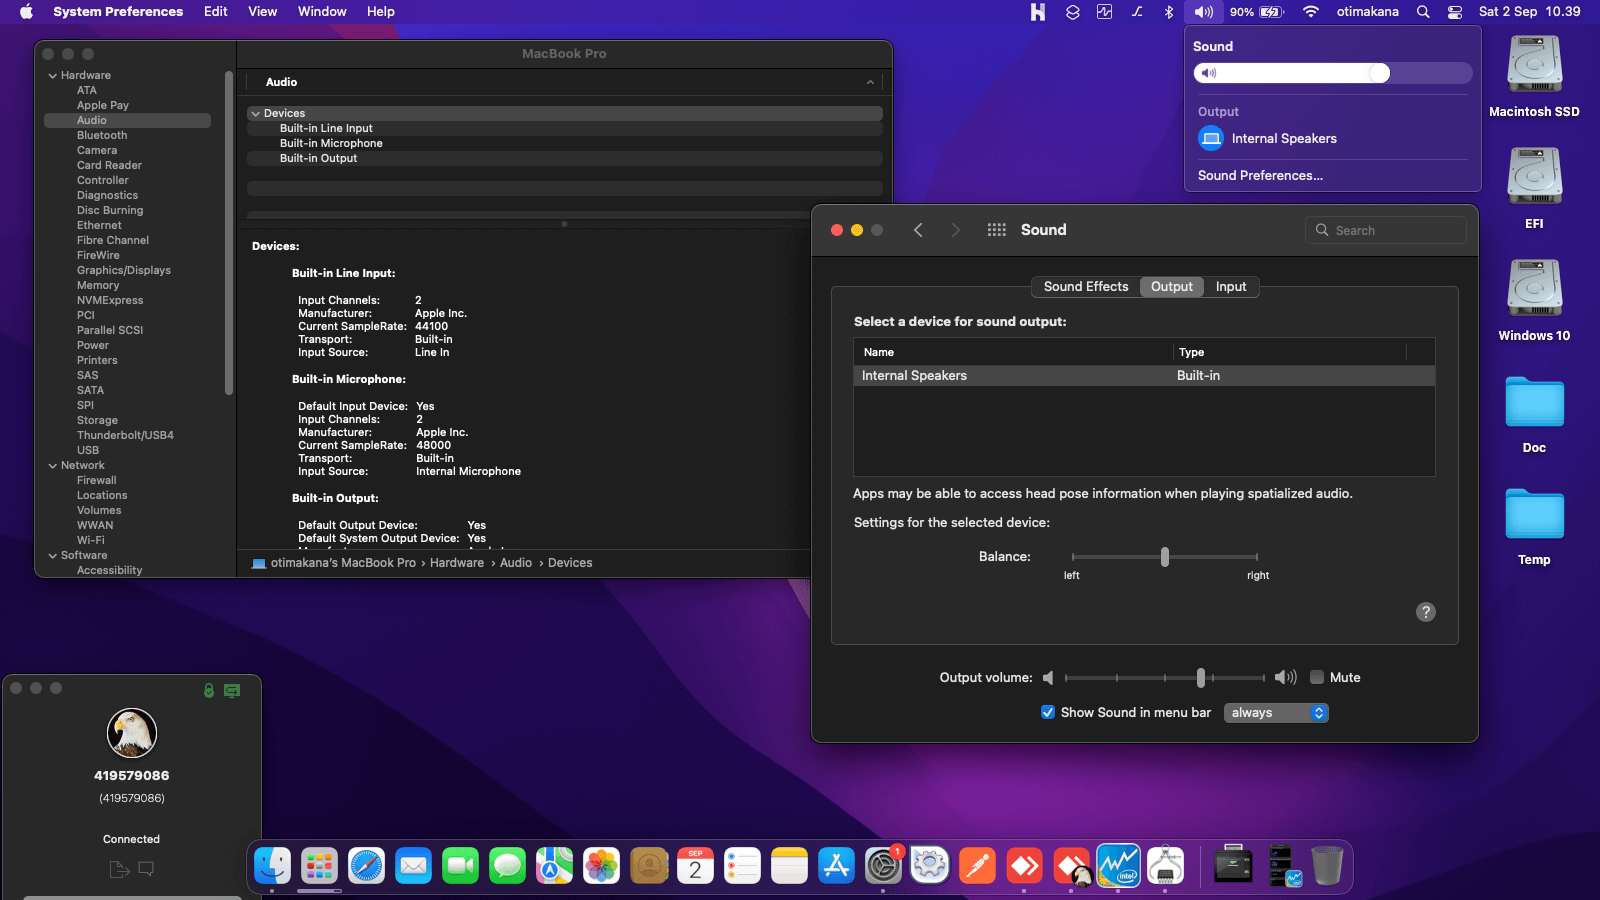1600x900 pixels.
Task: Open Control Center from the menu bar
Action: (x=1455, y=12)
